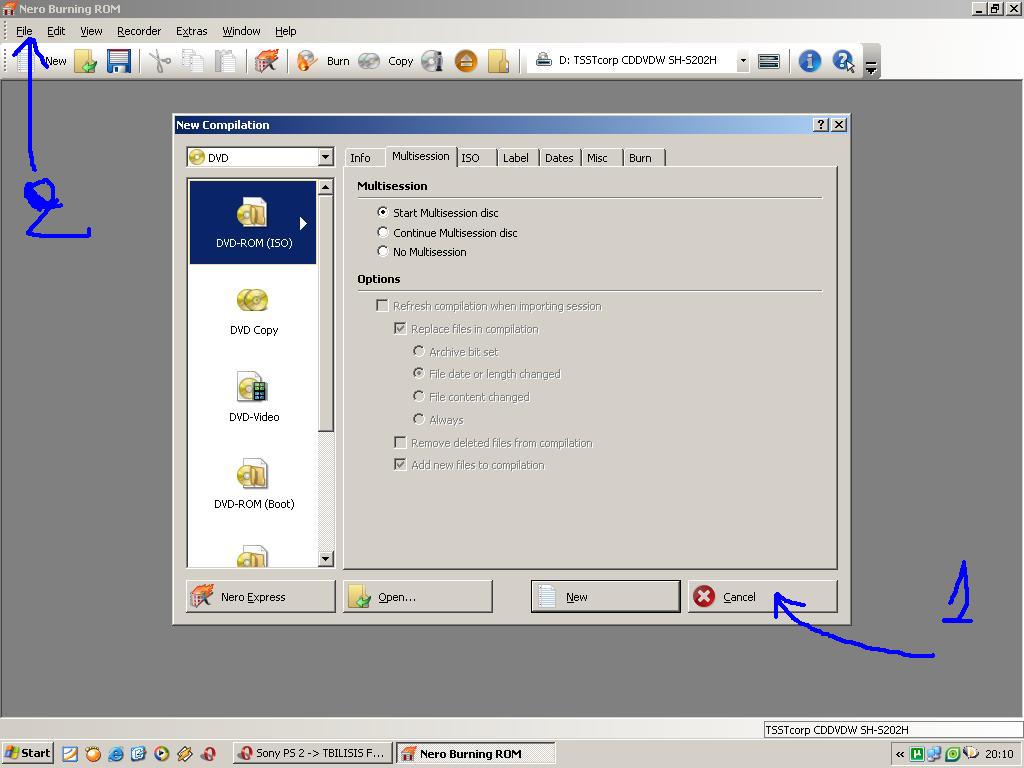Expand hidden system tray icons chevron
The width and height of the screenshot is (1024, 768).
pyautogui.click(x=900, y=754)
